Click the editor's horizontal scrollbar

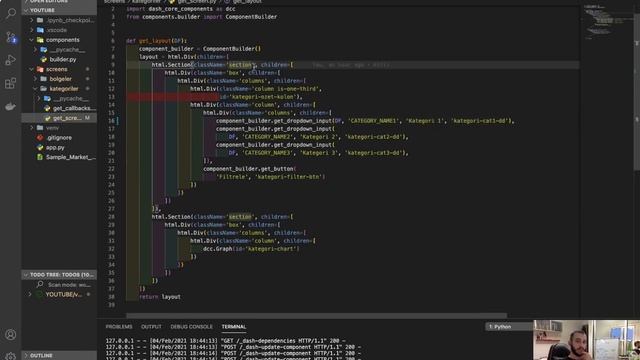click(316, 316)
